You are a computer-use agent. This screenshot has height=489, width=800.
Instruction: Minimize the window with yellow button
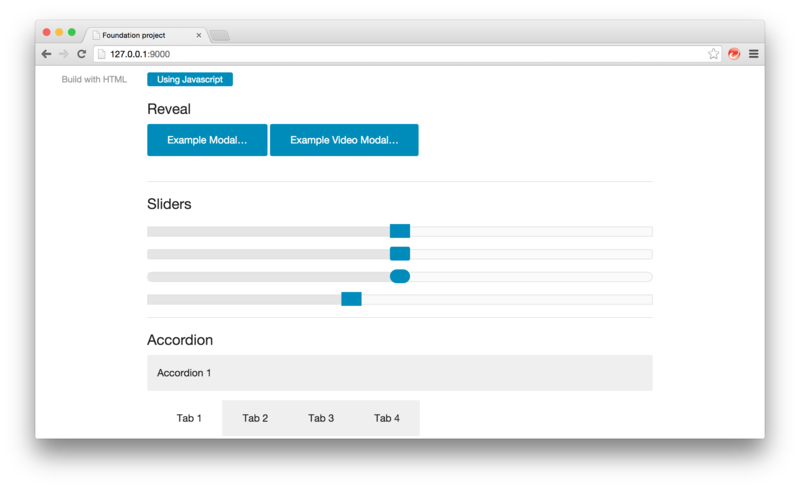pyautogui.click(x=59, y=32)
